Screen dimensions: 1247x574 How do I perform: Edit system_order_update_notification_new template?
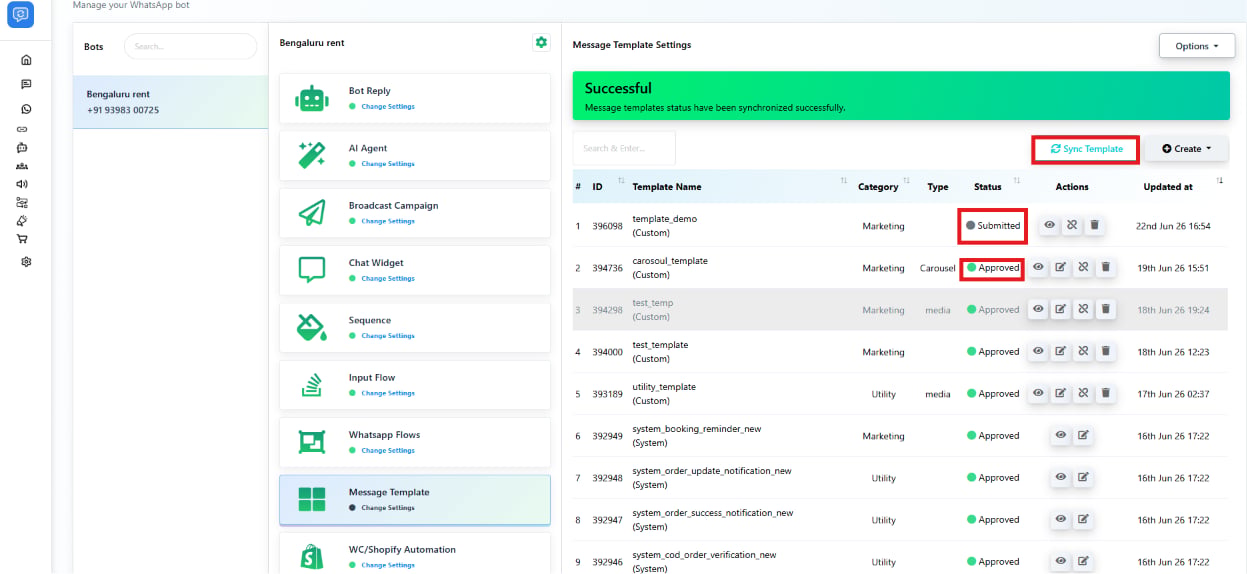[x=1083, y=478]
